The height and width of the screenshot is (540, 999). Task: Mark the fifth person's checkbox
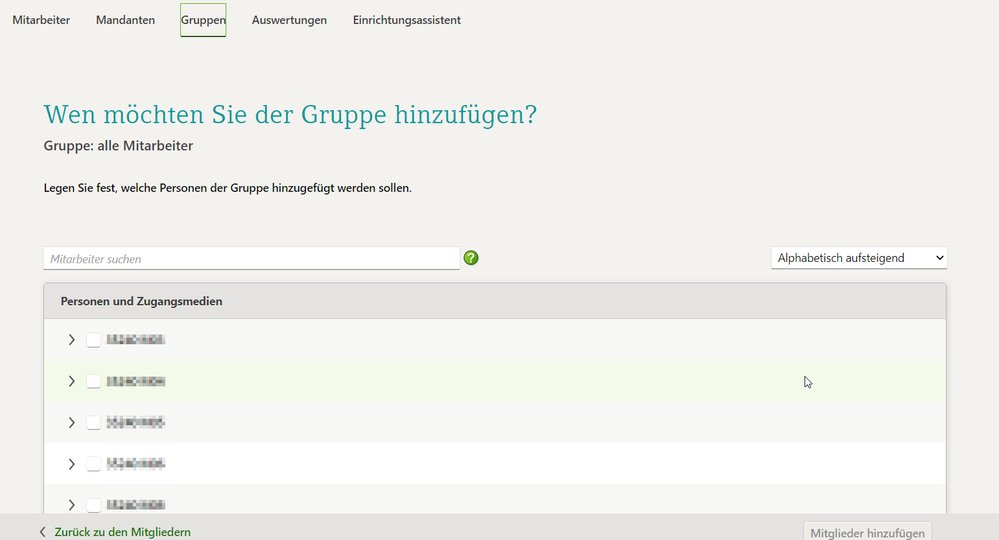tap(94, 505)
